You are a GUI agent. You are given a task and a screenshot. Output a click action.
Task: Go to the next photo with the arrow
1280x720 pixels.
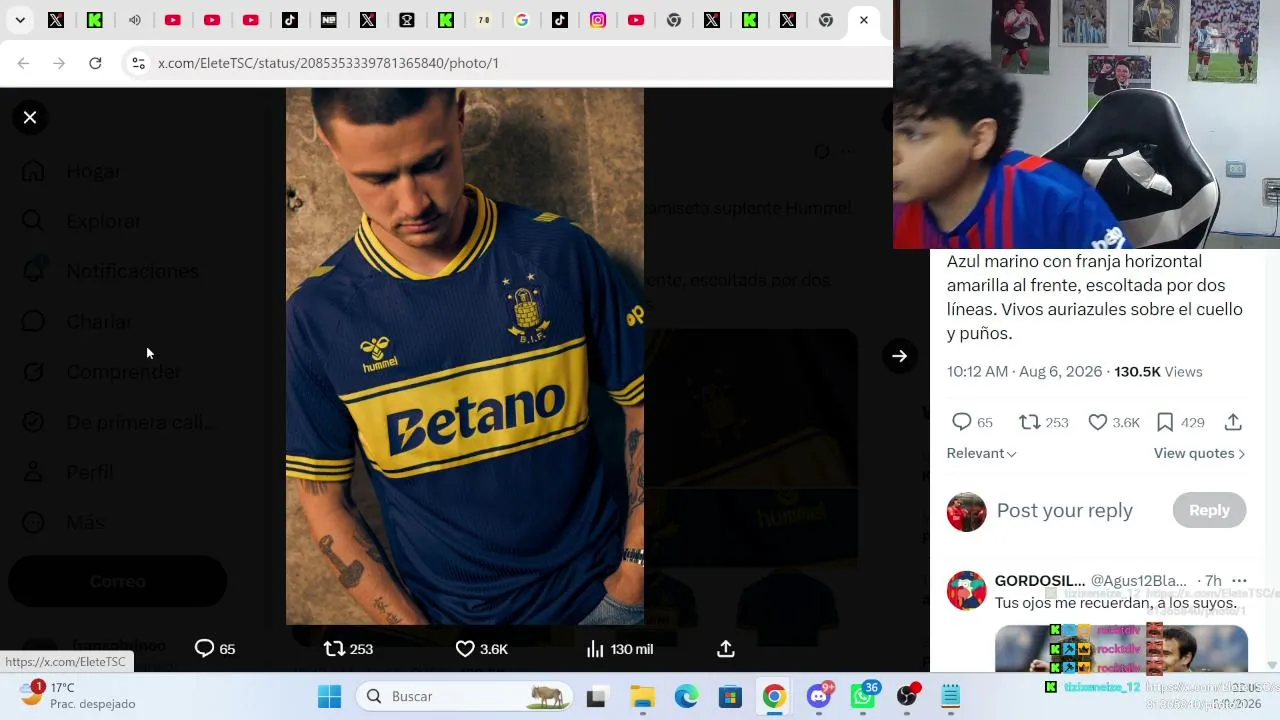[899, 356]
